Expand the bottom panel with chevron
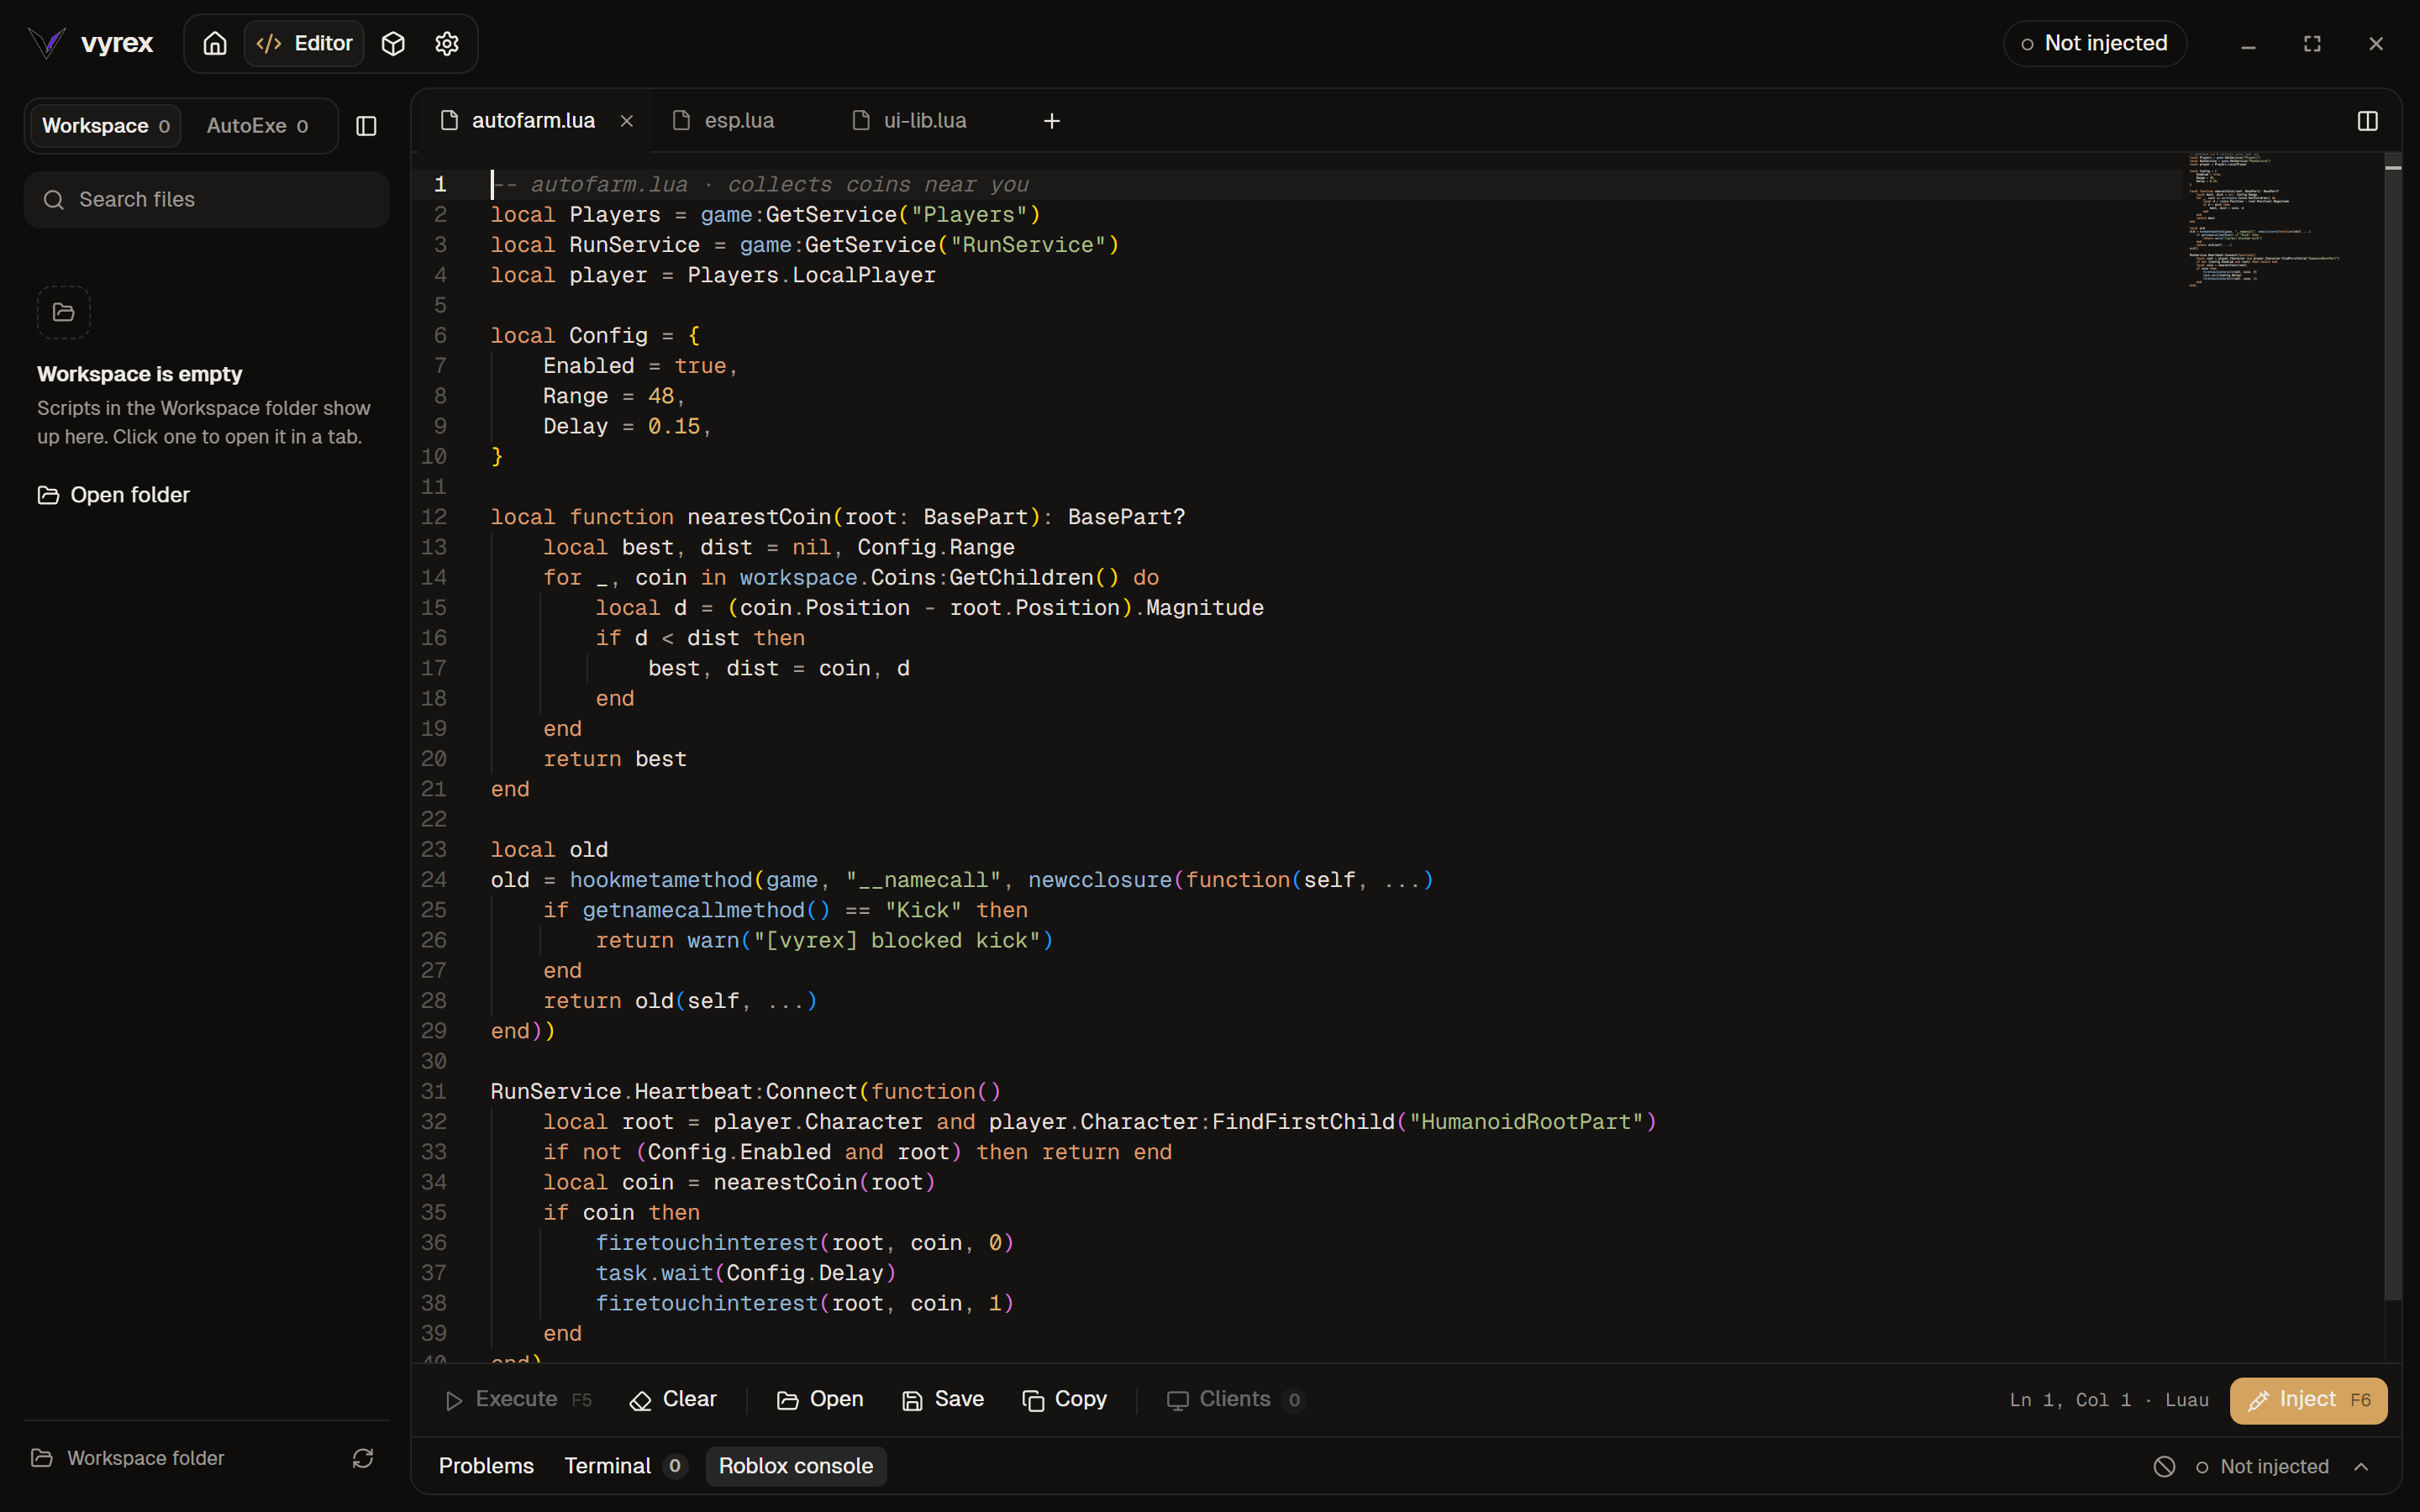The width and height of the screenshot is (2420, 1512). (2361, 1466)
